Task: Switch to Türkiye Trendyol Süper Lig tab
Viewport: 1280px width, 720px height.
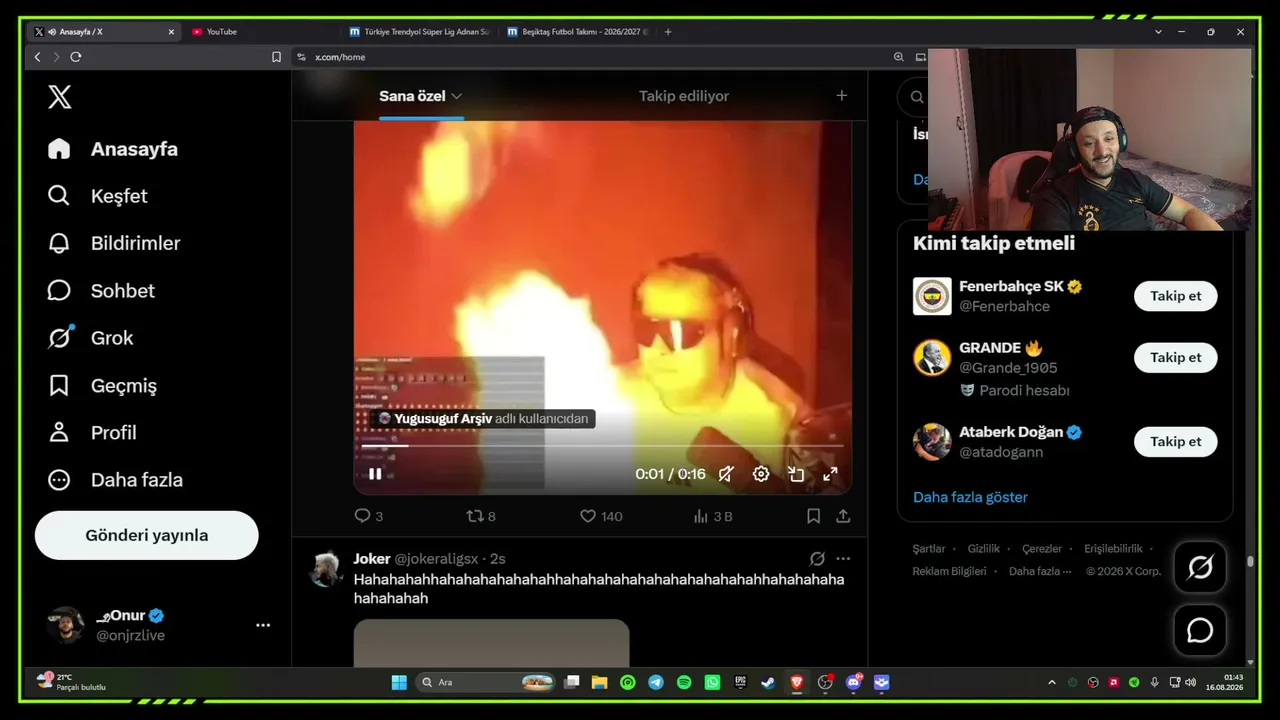Action: (x=420, y=32)
